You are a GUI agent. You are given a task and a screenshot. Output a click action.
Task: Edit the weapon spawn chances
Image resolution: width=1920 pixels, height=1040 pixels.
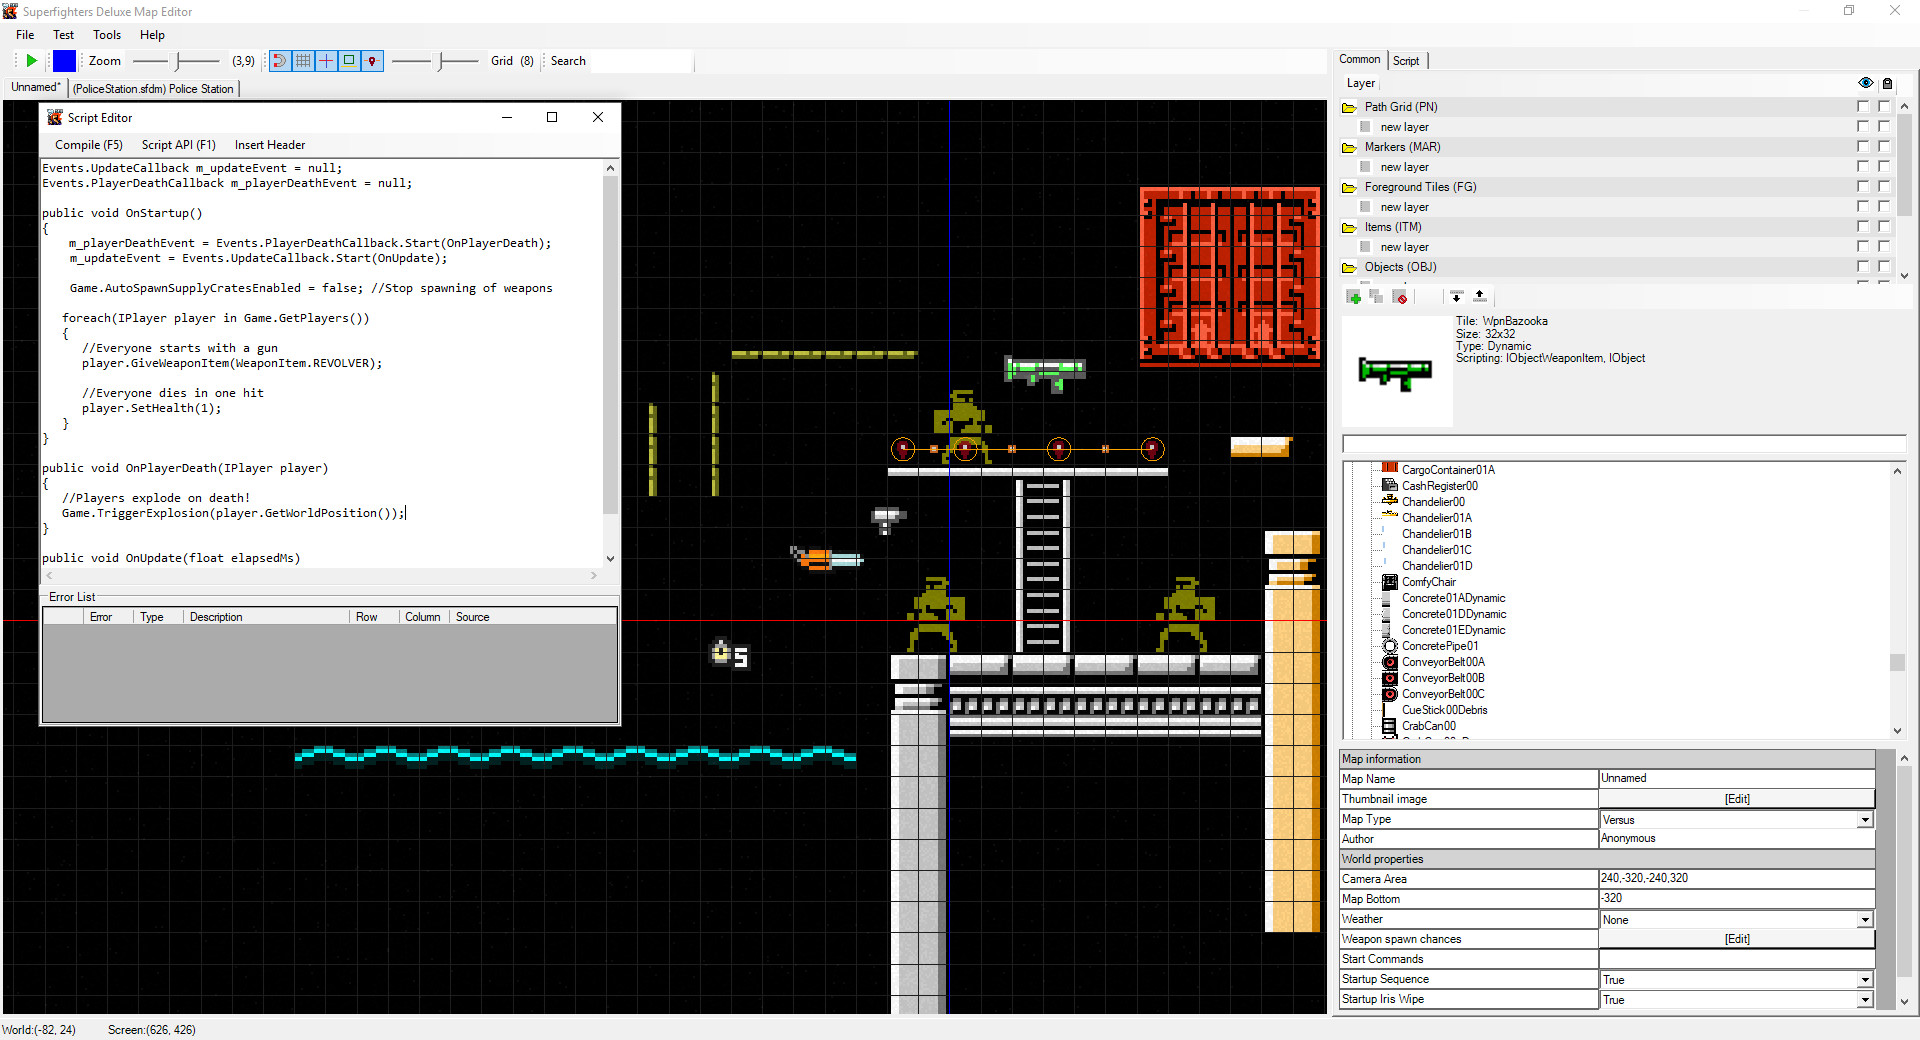tap(1736, 939)
